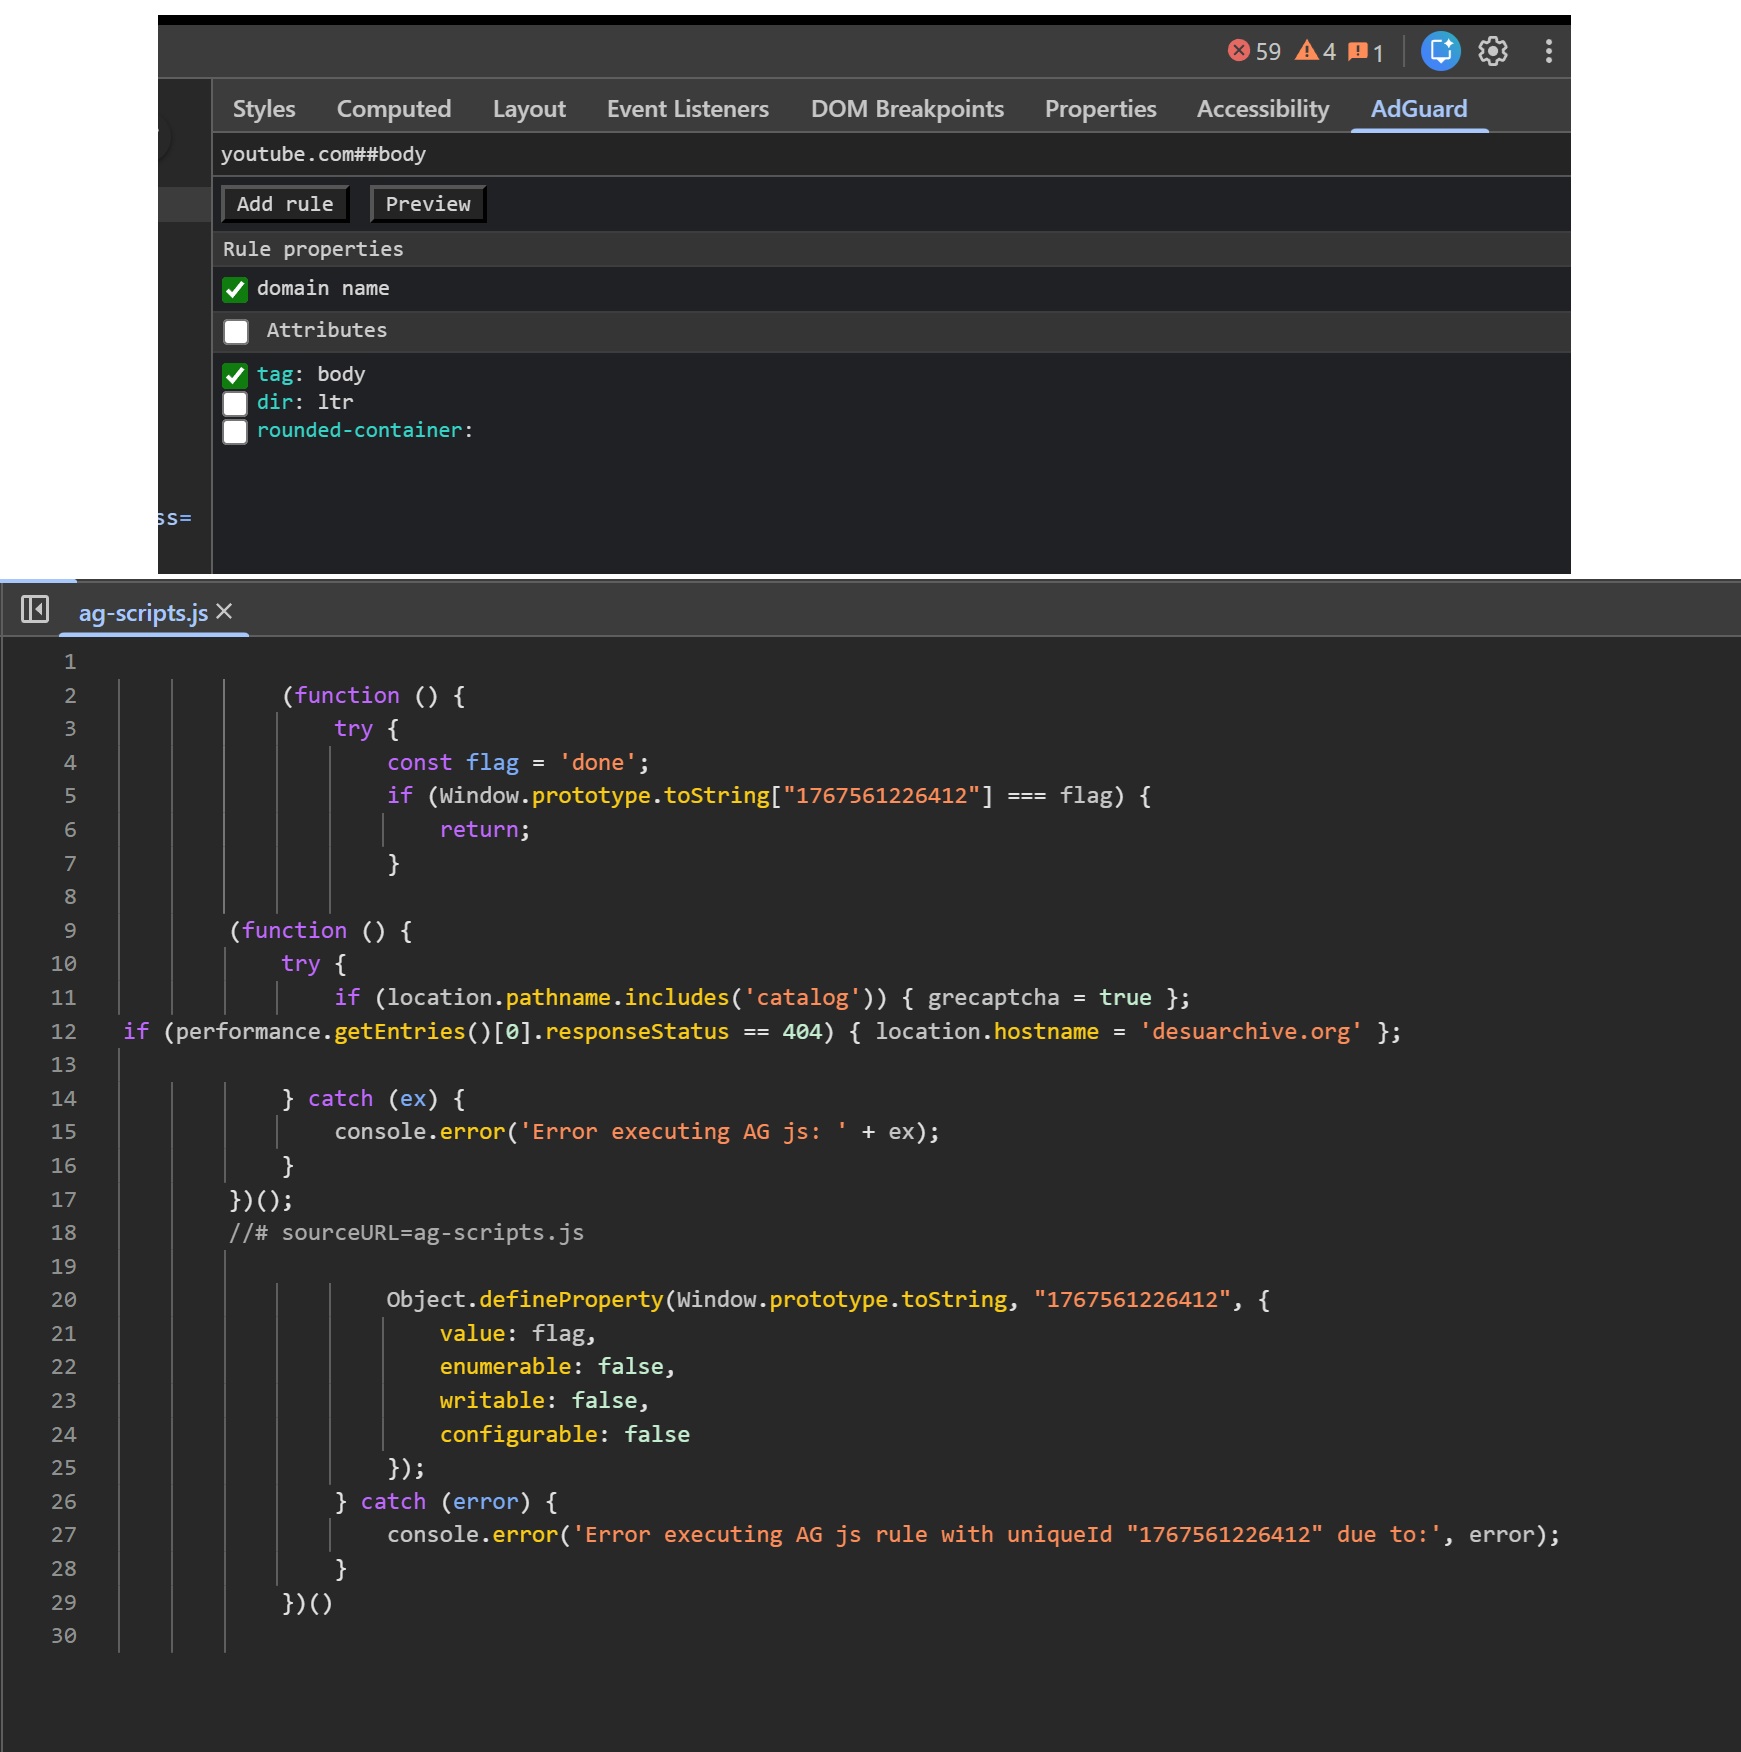Click the 'desuarchive.org' string in code
The width and height of the screenshot is (1741, 1752).
1251,1031
